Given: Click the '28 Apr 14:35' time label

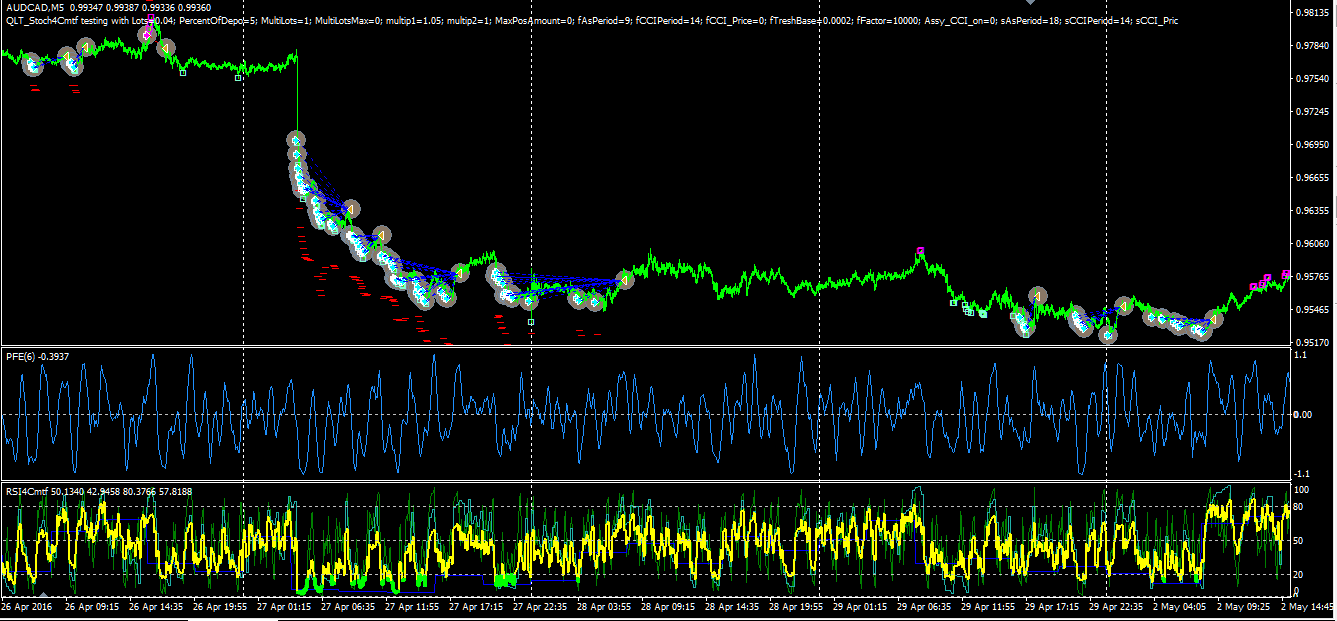Looking at the screenshot, I should coord(732,607).
